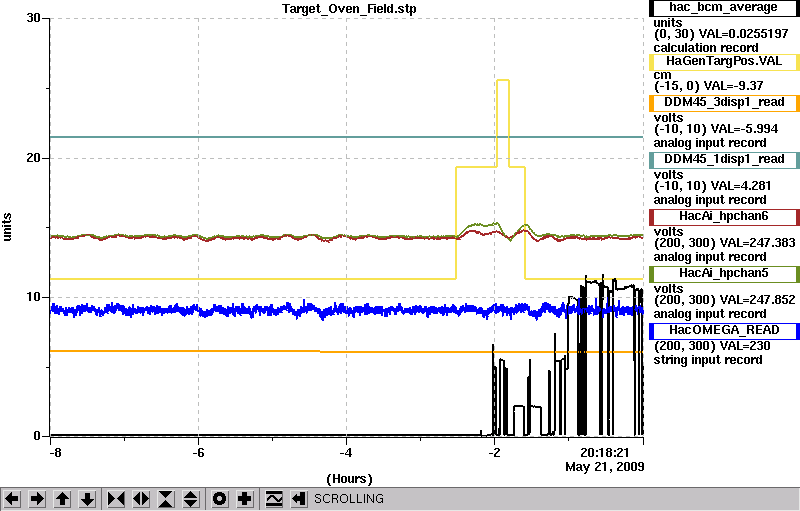Click the 'calculation record' legend text
Image resolution: width=800 pixels, height=511 pixels.
pos(706,48)
